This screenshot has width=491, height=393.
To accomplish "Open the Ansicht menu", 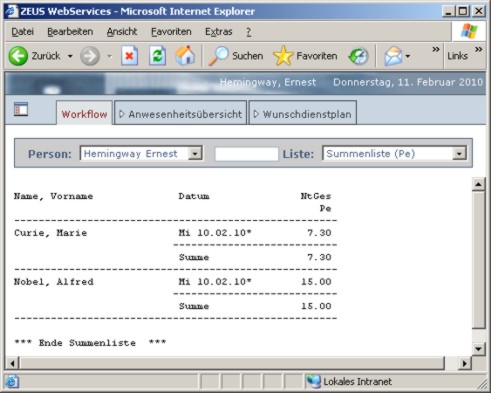I will tap(122, 32).
